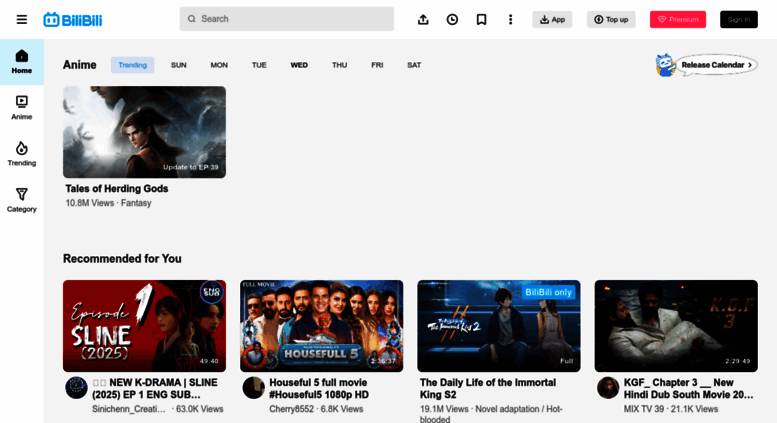Open the hamburger menu
The height and width of the screenshot is (423, 777).
tap(22, 19)
